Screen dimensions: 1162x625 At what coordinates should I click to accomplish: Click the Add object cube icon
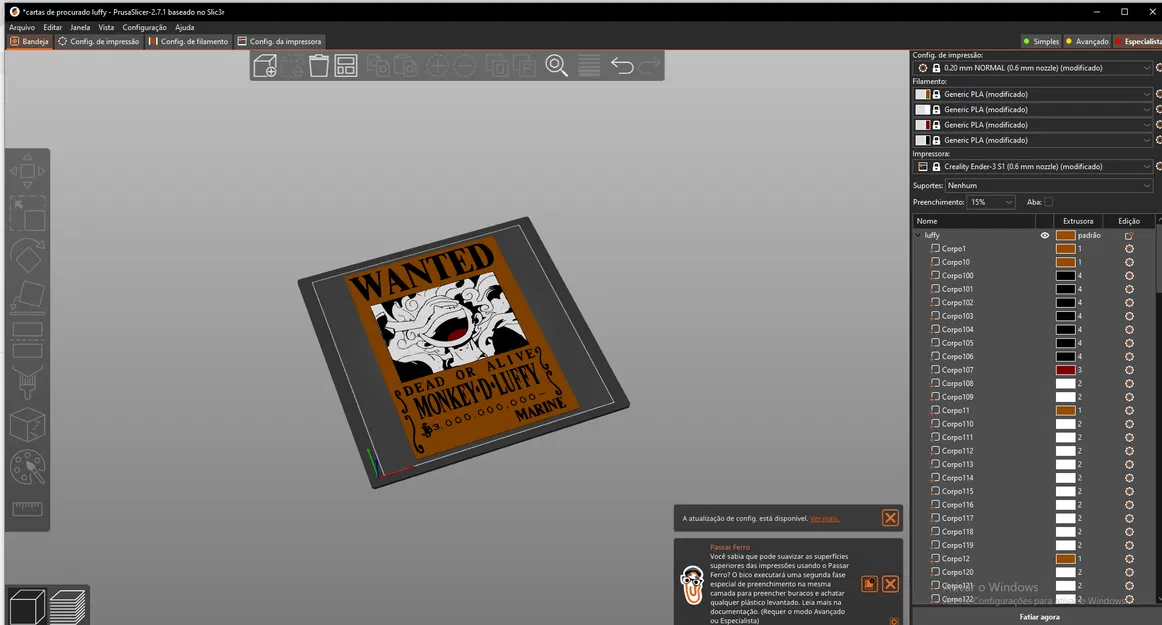[265, 66]
